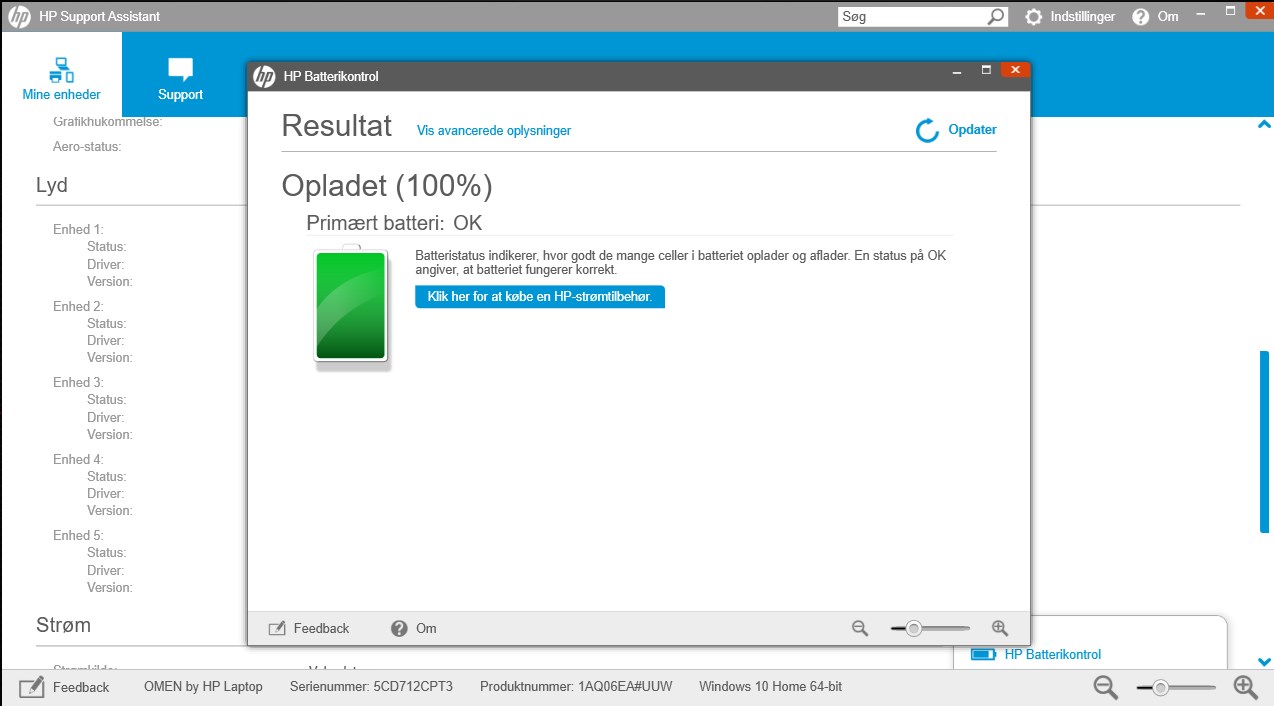The width and height of the screenshot is (1274, 706).
Task: Click the Windows 10 Home 64-bit text
Action: [770, 687]
